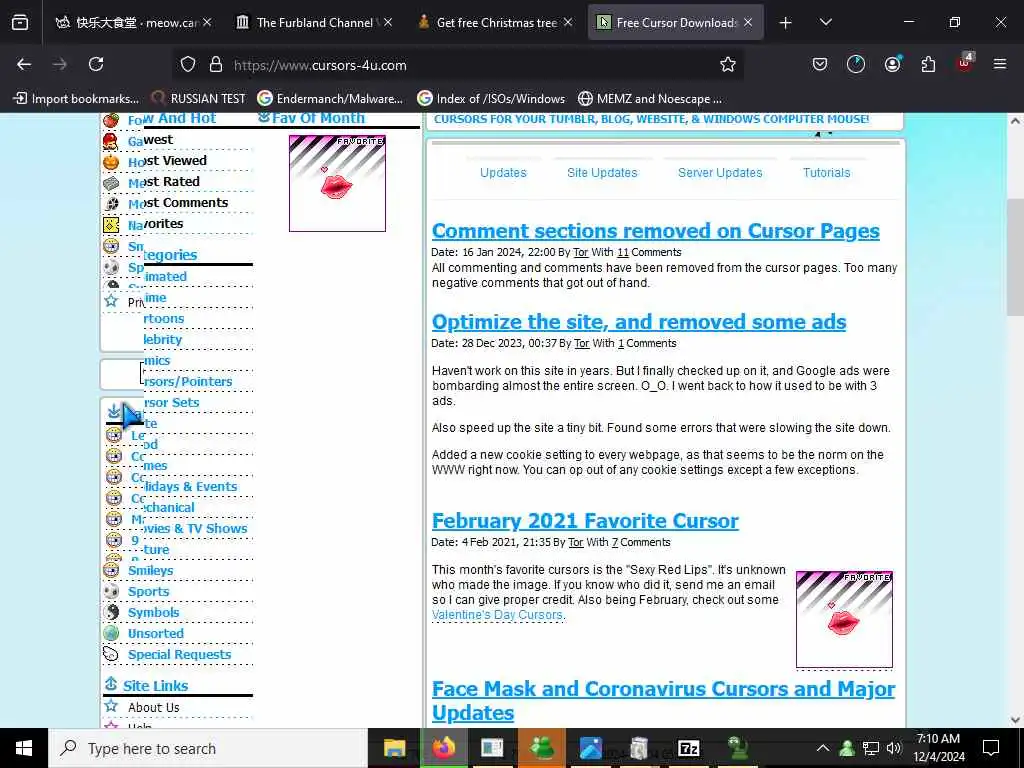Click the volume speaker tray icon
Image resolution: width=1024 pixels, height=768 pixels.
pos(894,748)
